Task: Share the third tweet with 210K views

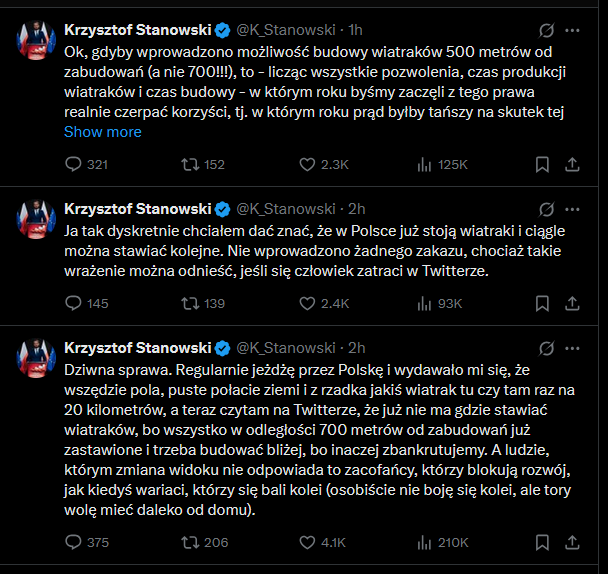Action: pyautogui.click(x=575, y=542)
